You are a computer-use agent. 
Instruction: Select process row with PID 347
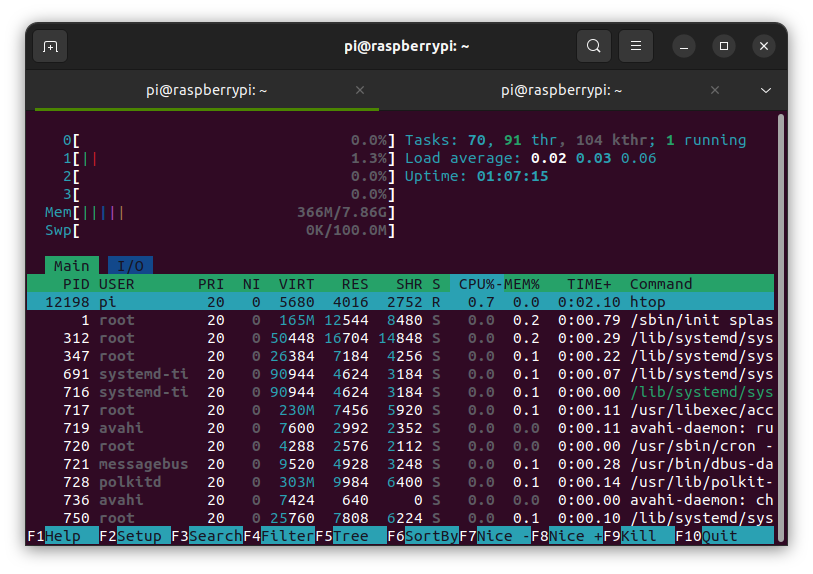400,356
